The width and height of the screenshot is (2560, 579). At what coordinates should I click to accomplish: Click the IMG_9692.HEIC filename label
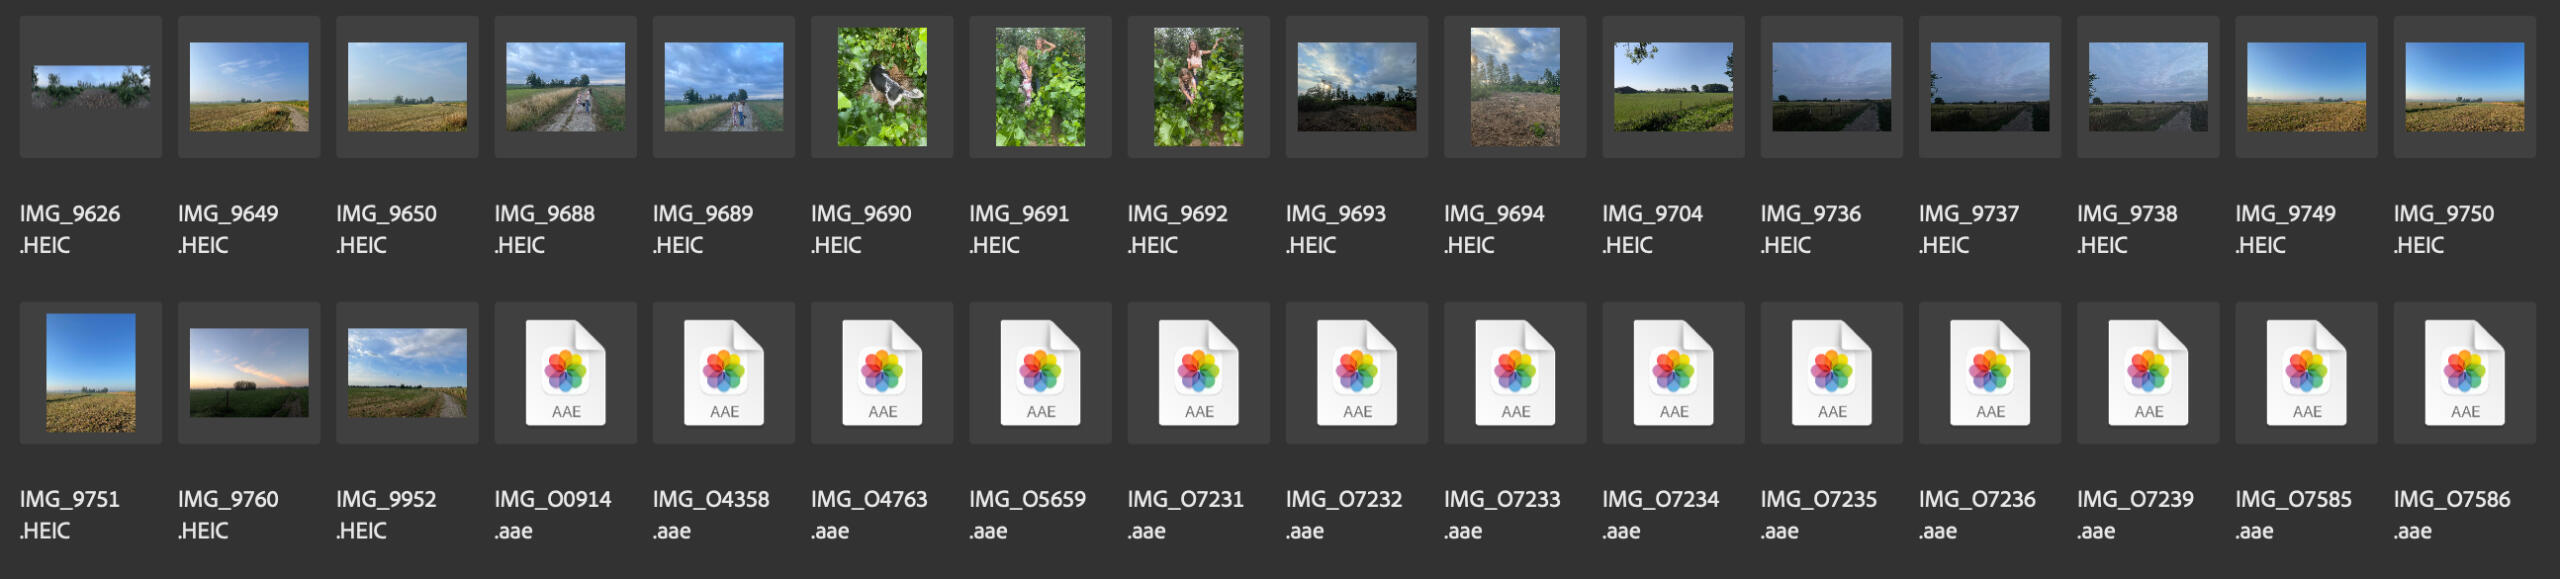coord(1177,229)
